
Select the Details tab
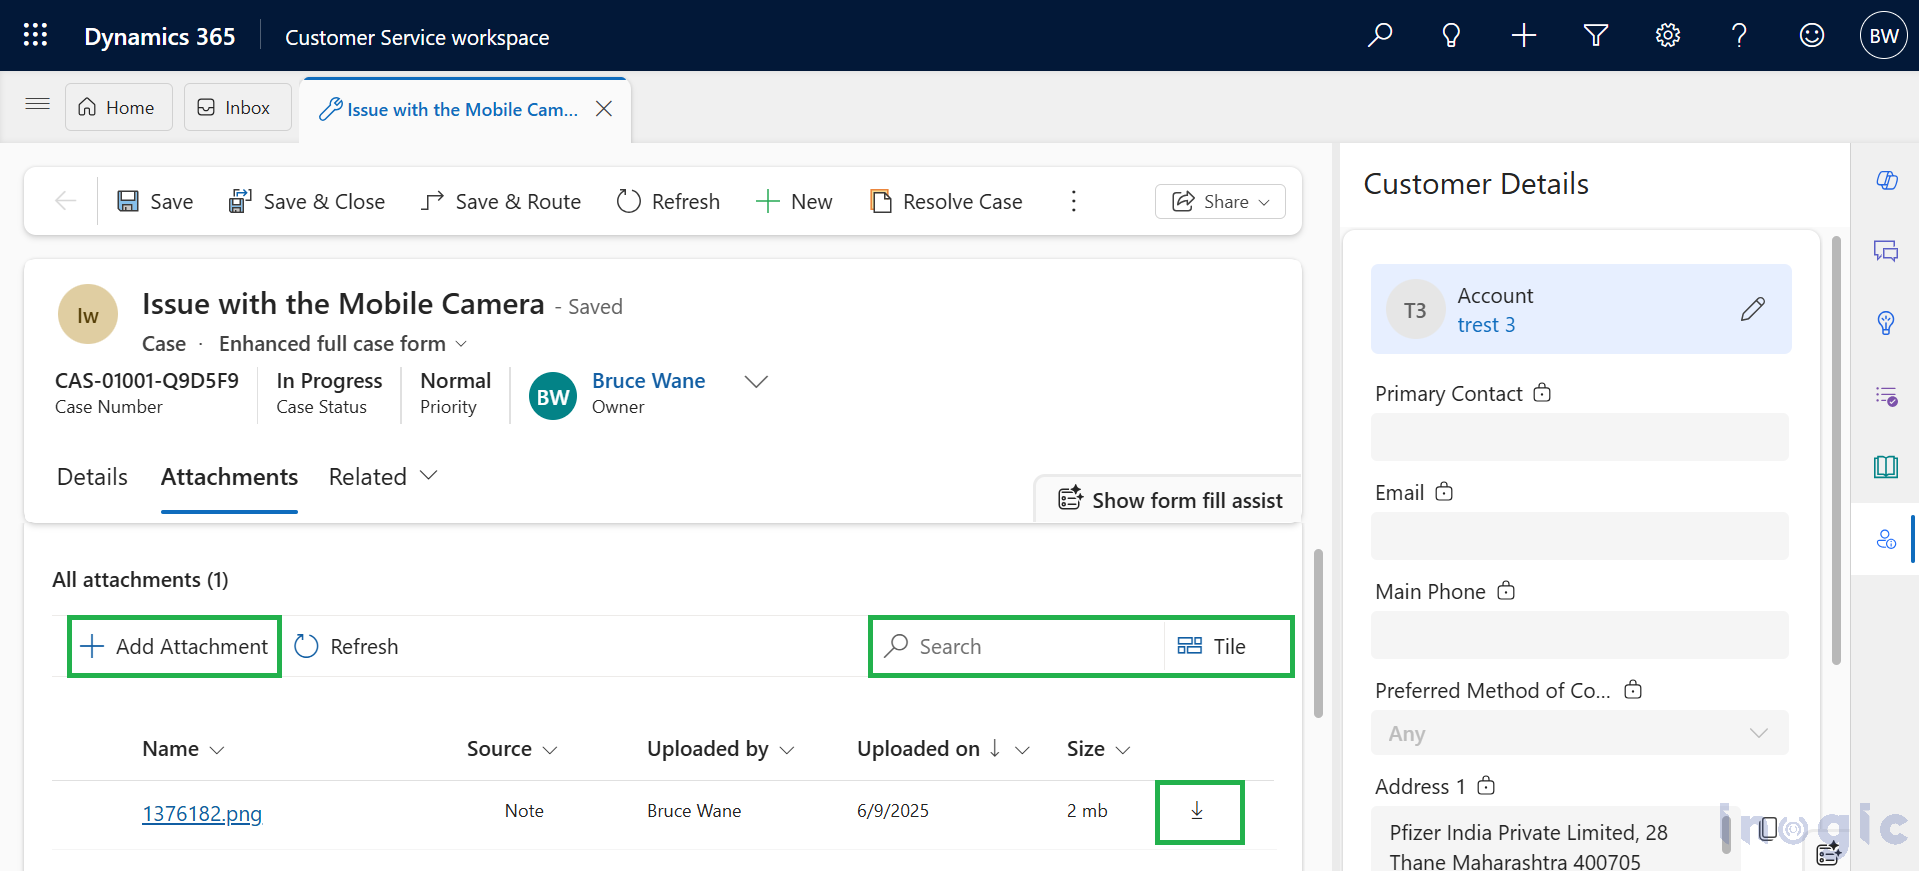tap(92, 477)
